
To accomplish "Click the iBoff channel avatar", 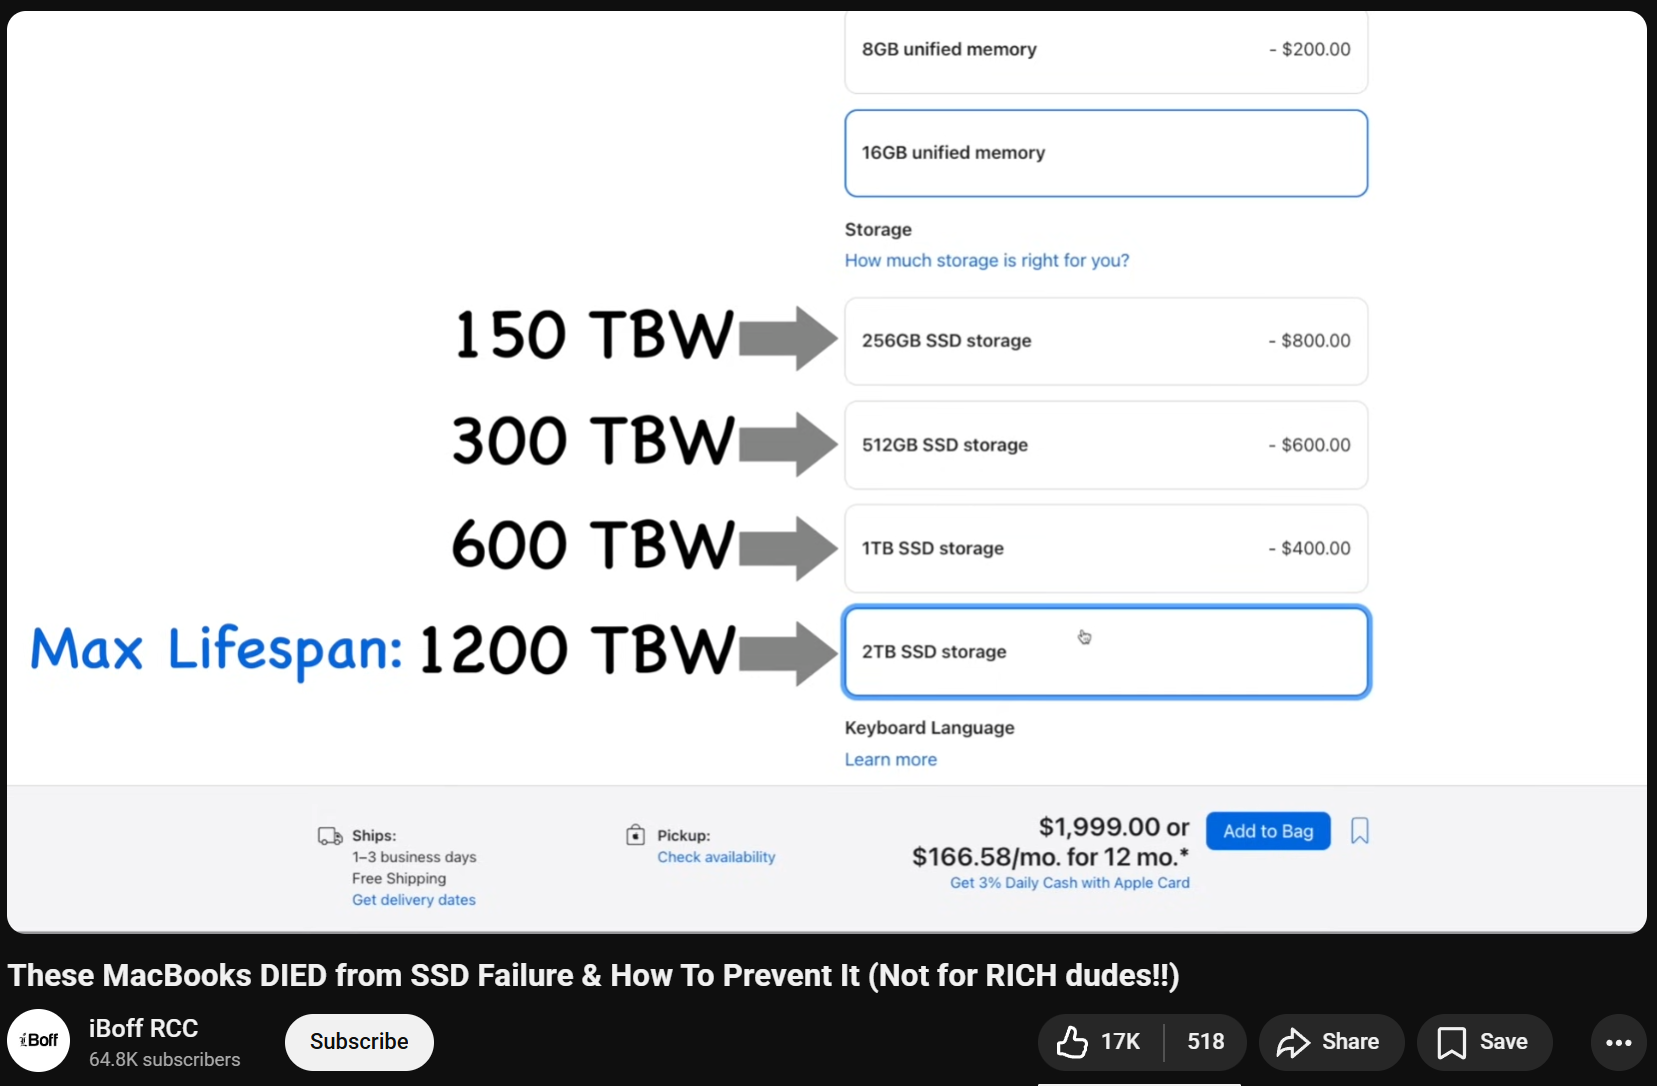I will (39, 1041).
